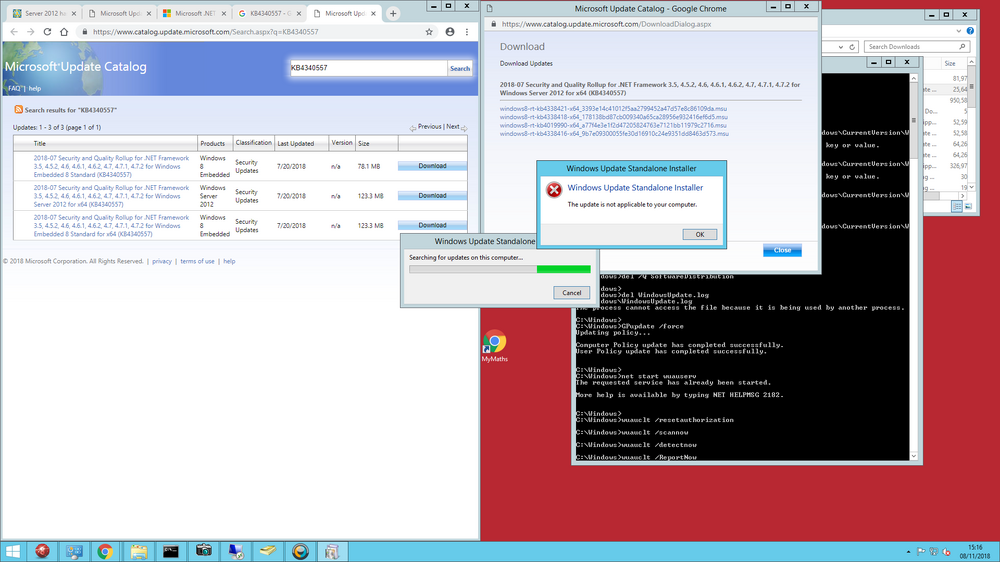1000x562 pixels.
Task: Click the KB4340557 catalog search field
Action: (x=368, y=68)
